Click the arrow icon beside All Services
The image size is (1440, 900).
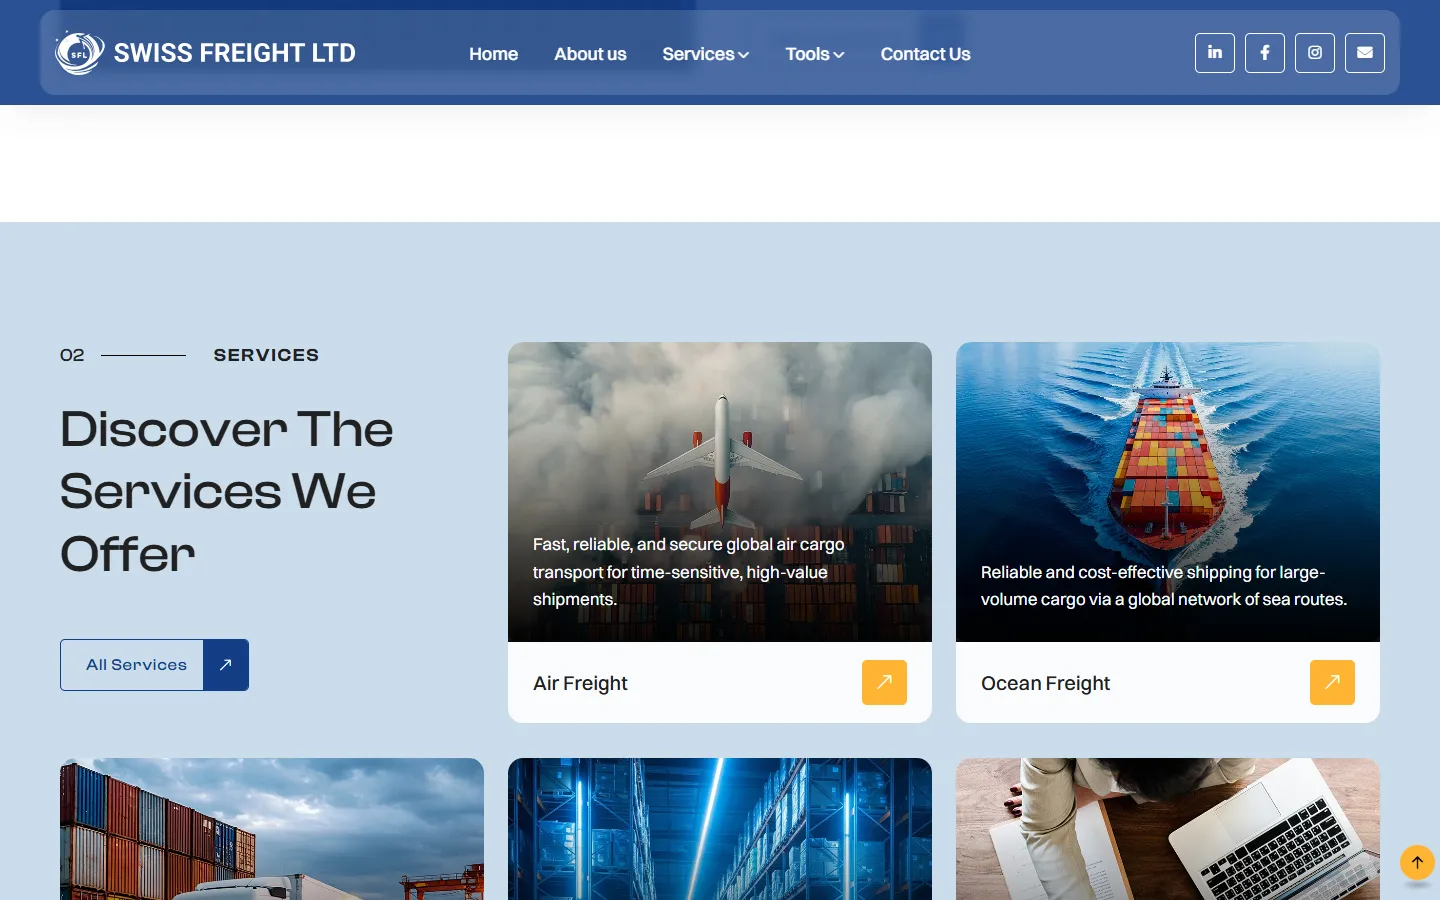click(x=226, y=665)
